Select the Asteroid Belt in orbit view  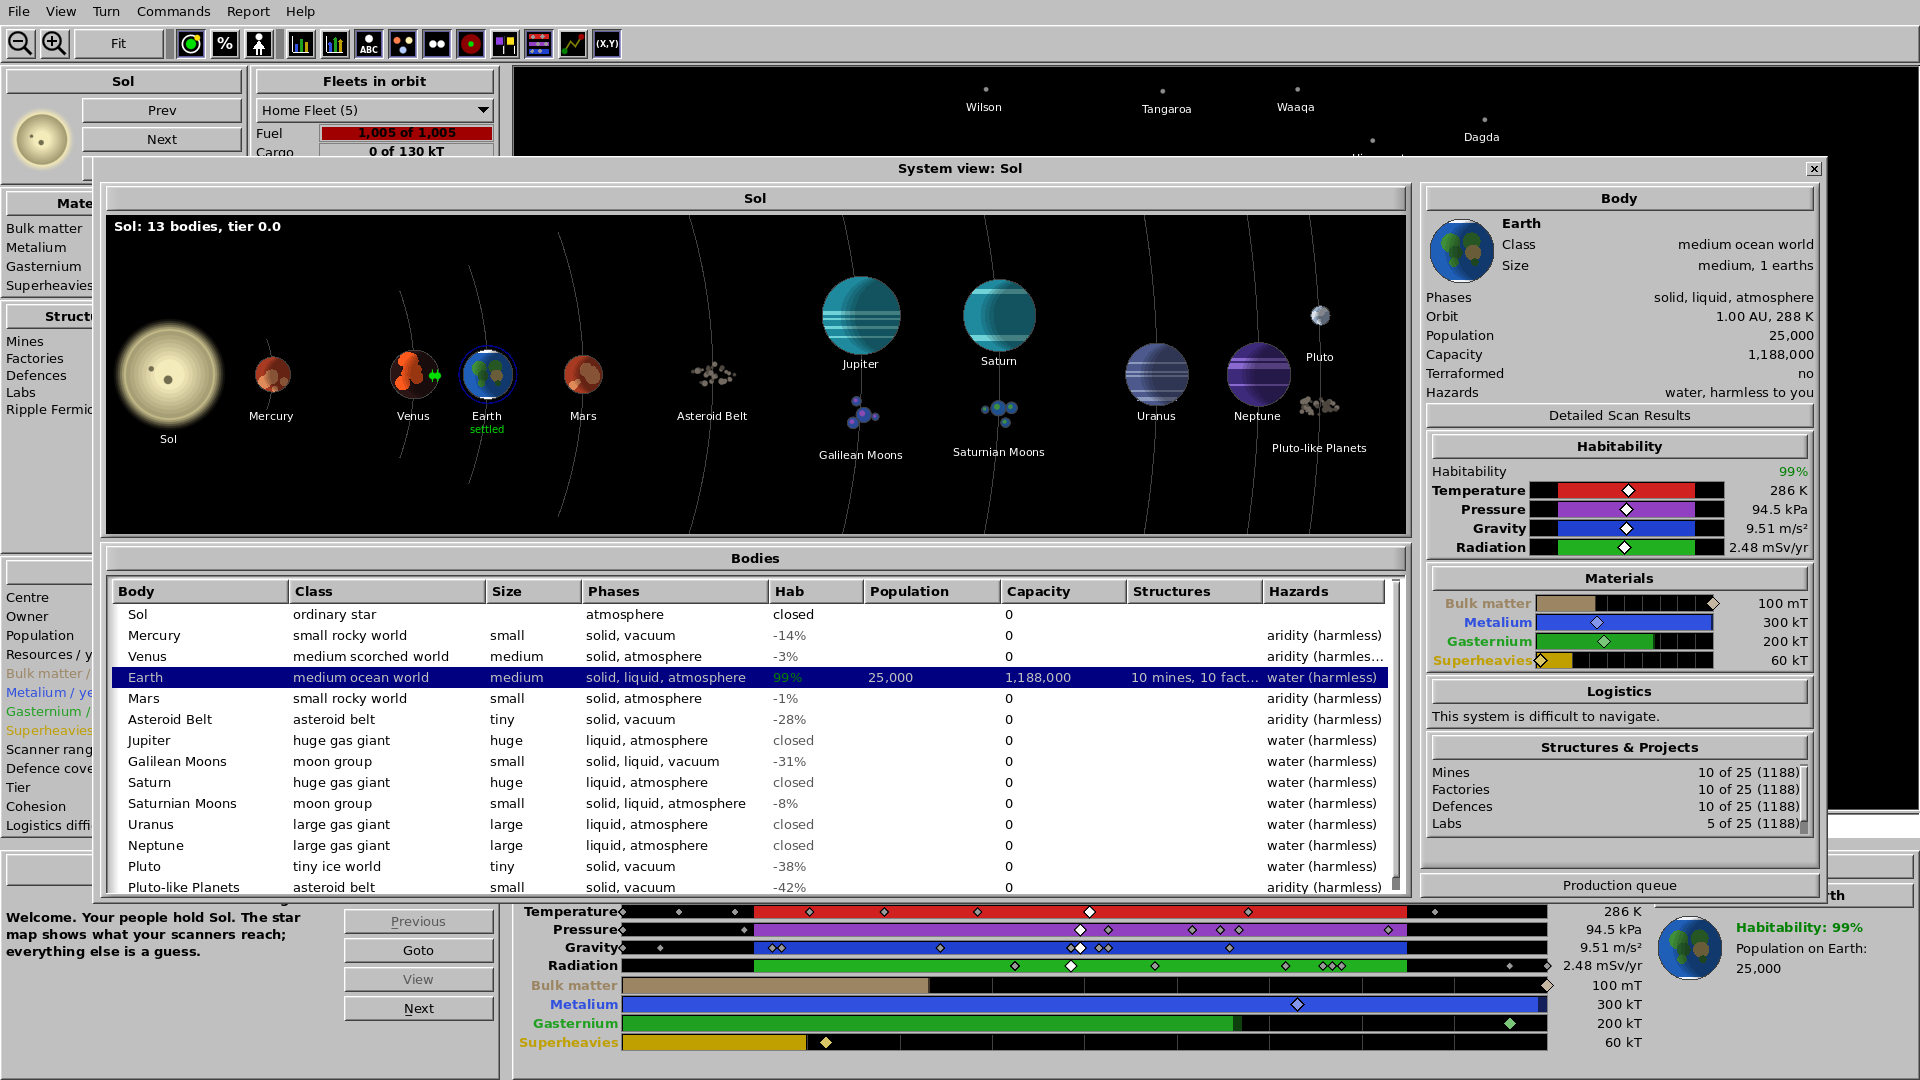[x=712, y=375]
